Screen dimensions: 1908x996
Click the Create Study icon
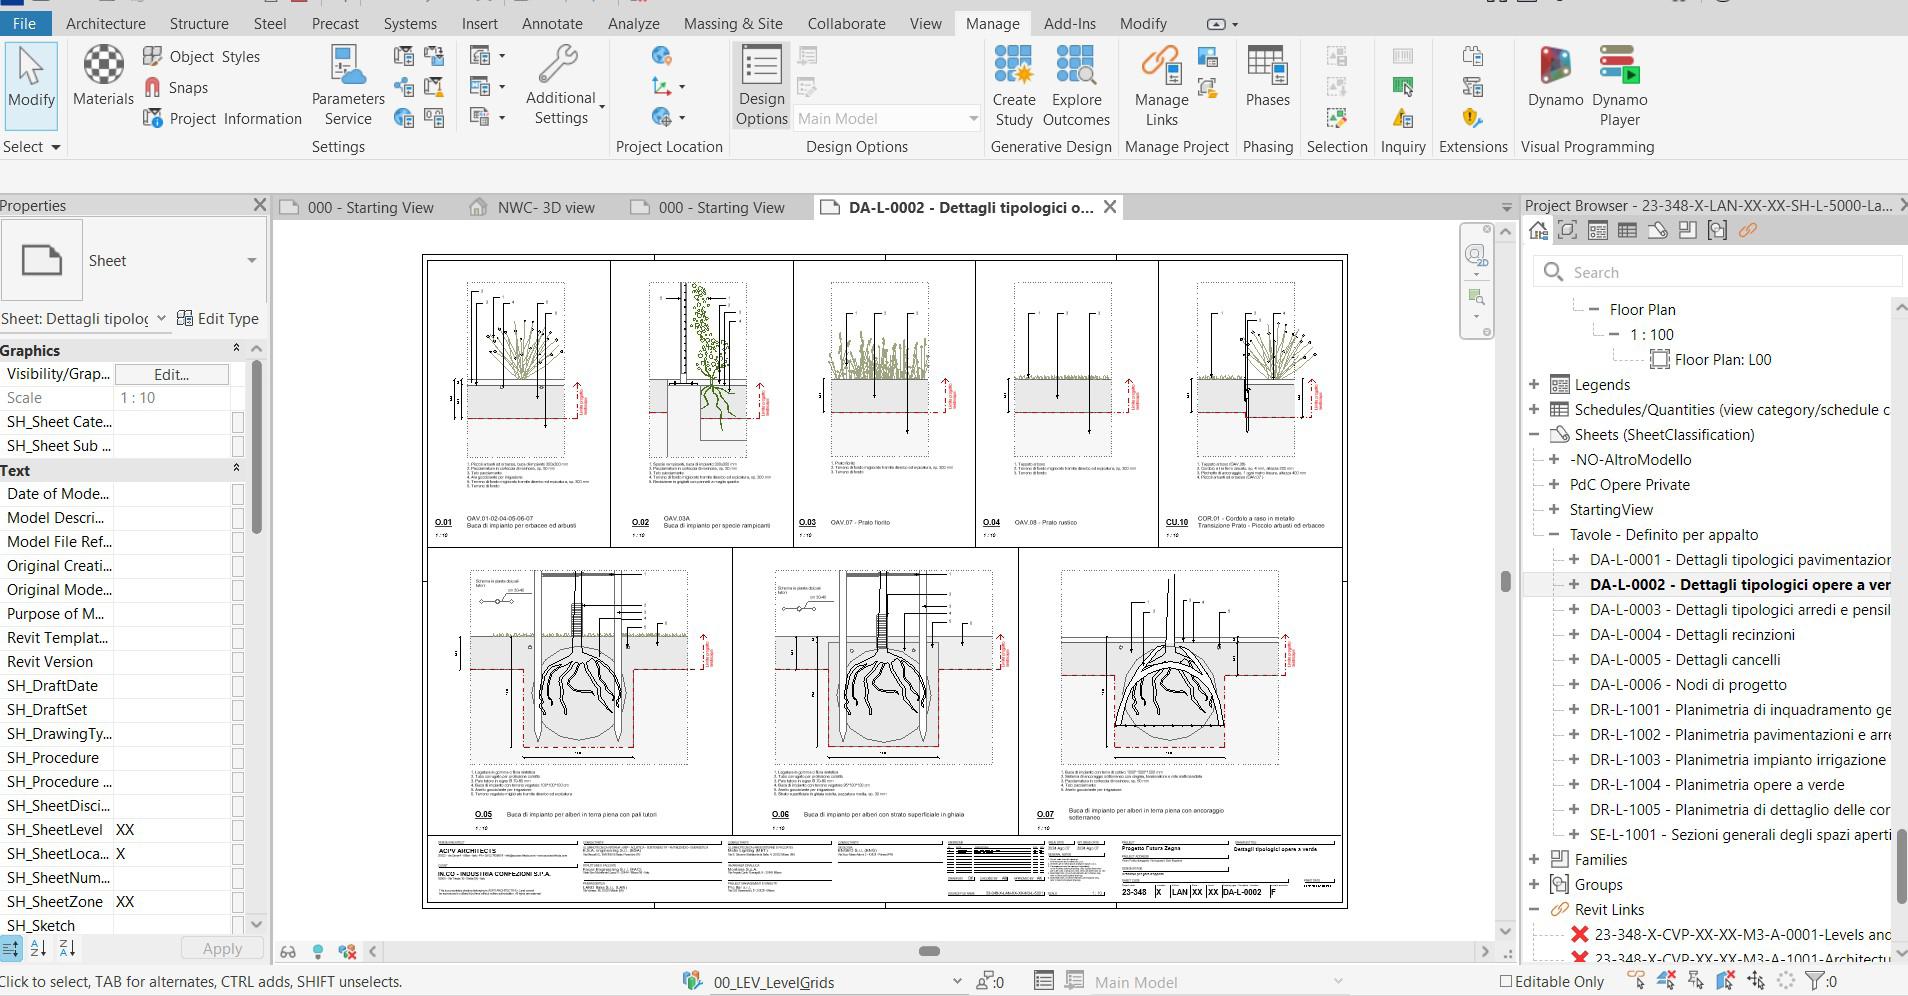[x=1014, y=86]
